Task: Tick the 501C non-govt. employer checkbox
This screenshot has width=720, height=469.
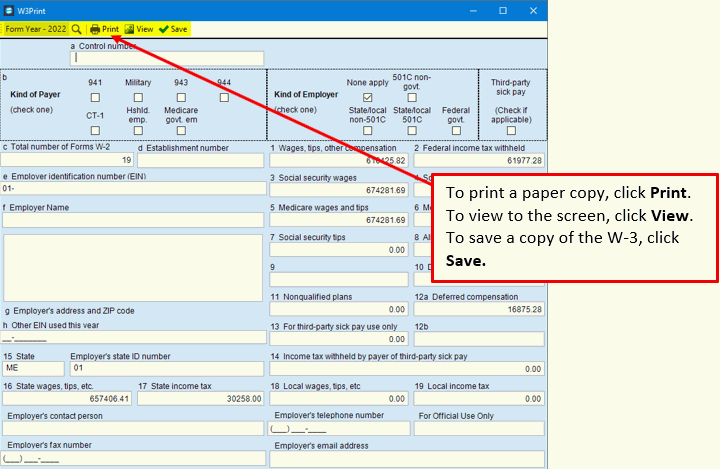Action: coord(411,98)
